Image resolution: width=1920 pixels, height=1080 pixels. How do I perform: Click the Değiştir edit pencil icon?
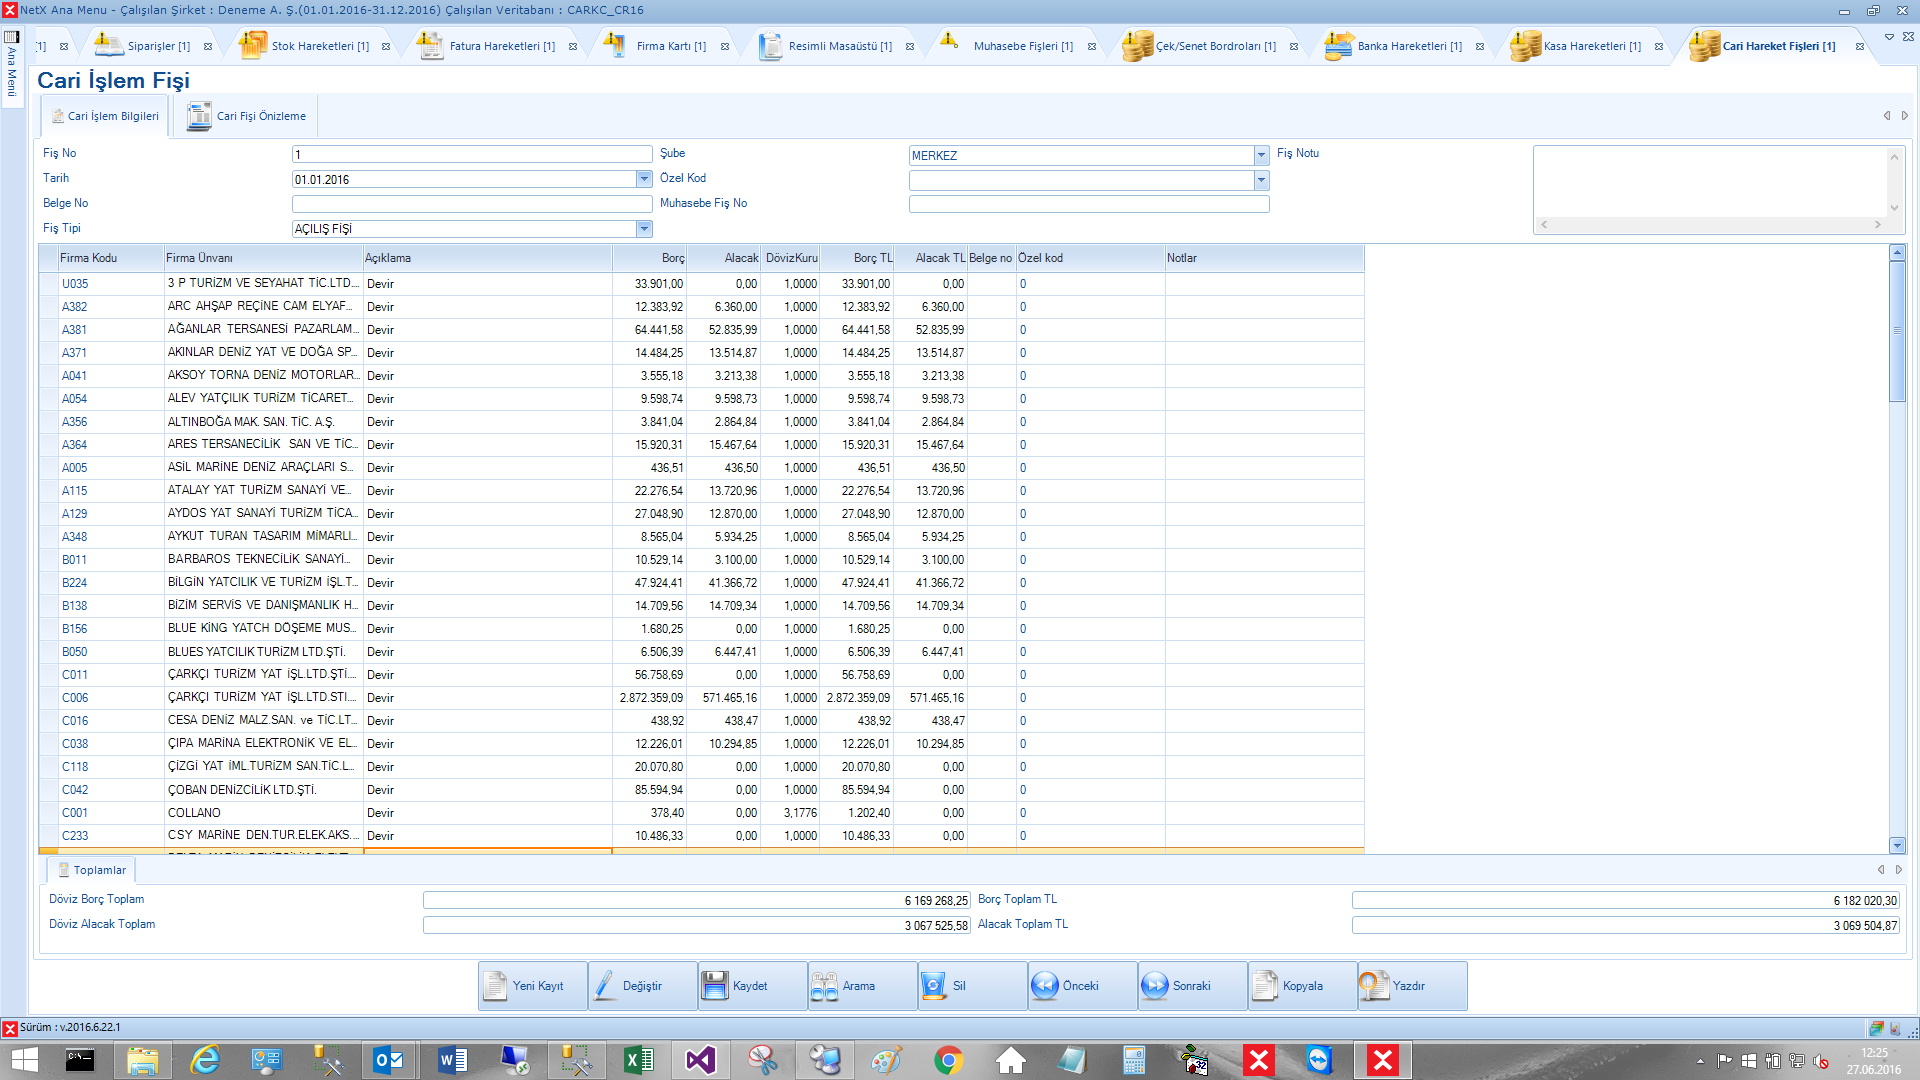(x=605, y=986)
